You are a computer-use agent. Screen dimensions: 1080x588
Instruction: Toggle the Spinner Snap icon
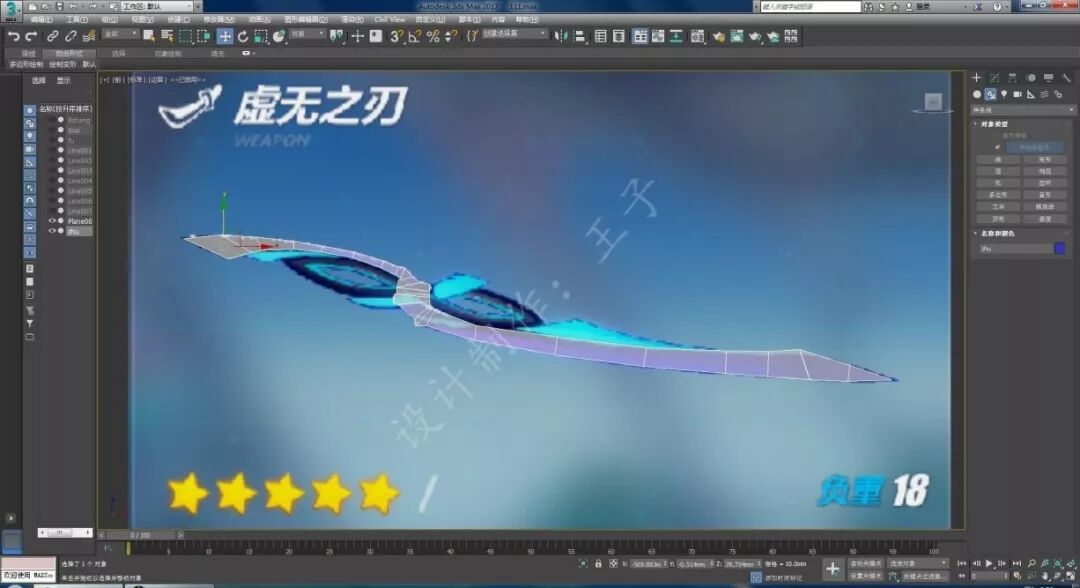(451, 36)
